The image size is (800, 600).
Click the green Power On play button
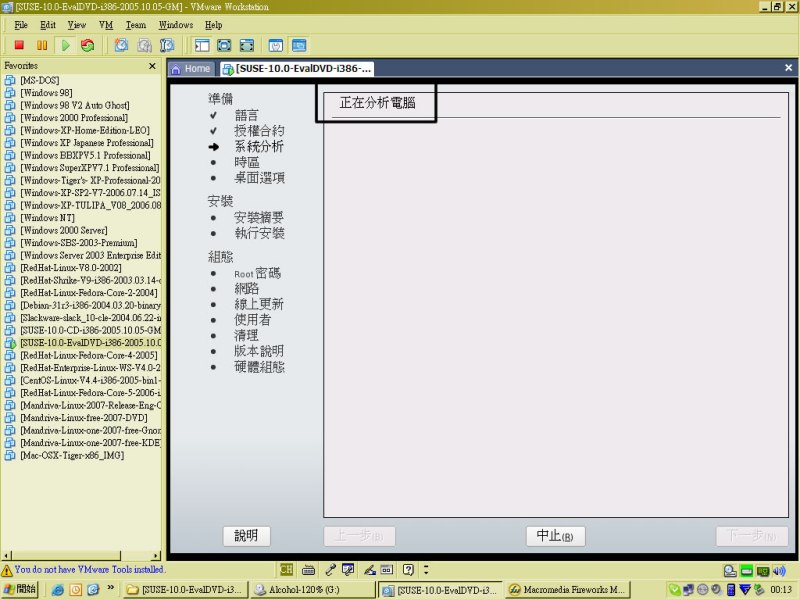pos(65,45)
